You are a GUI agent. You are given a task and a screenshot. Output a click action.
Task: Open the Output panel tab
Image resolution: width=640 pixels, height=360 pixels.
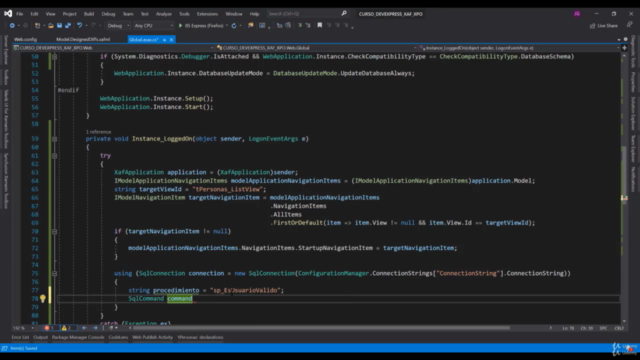40,337
